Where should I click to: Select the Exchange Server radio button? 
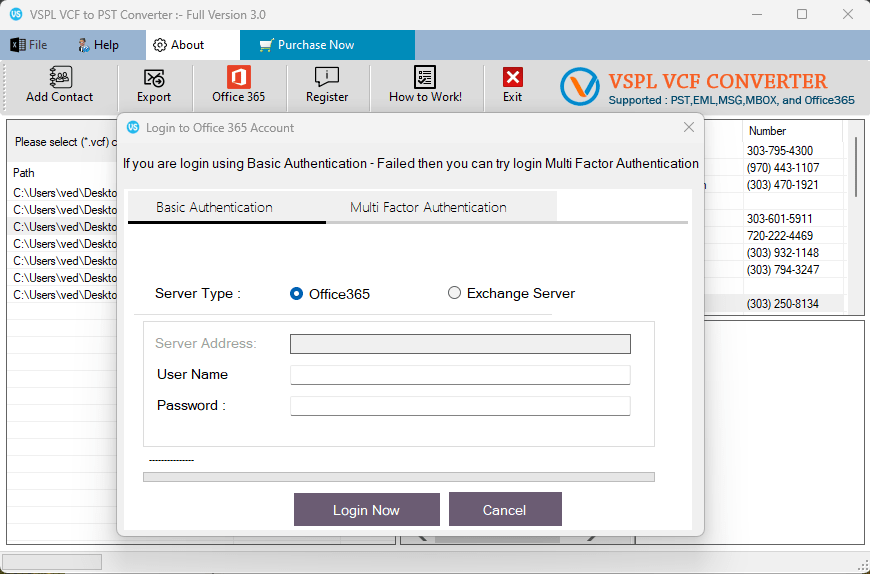click(454, 293)
